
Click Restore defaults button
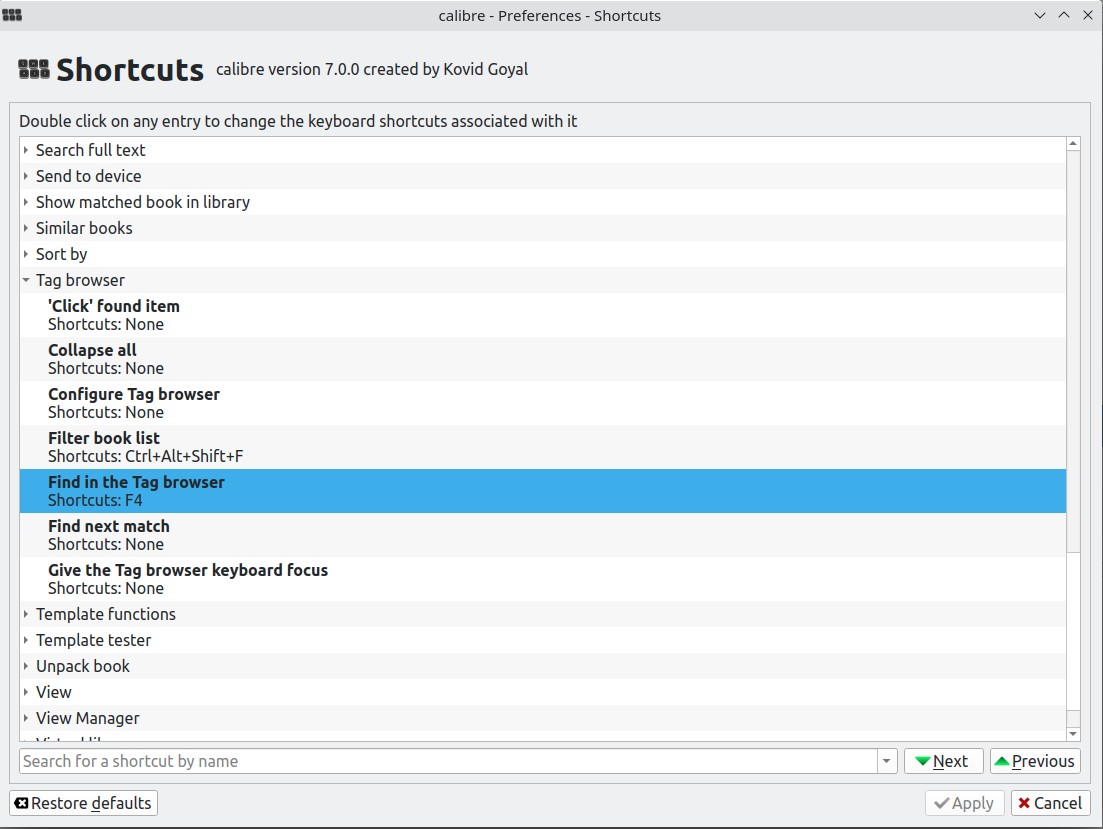point(83,803)
